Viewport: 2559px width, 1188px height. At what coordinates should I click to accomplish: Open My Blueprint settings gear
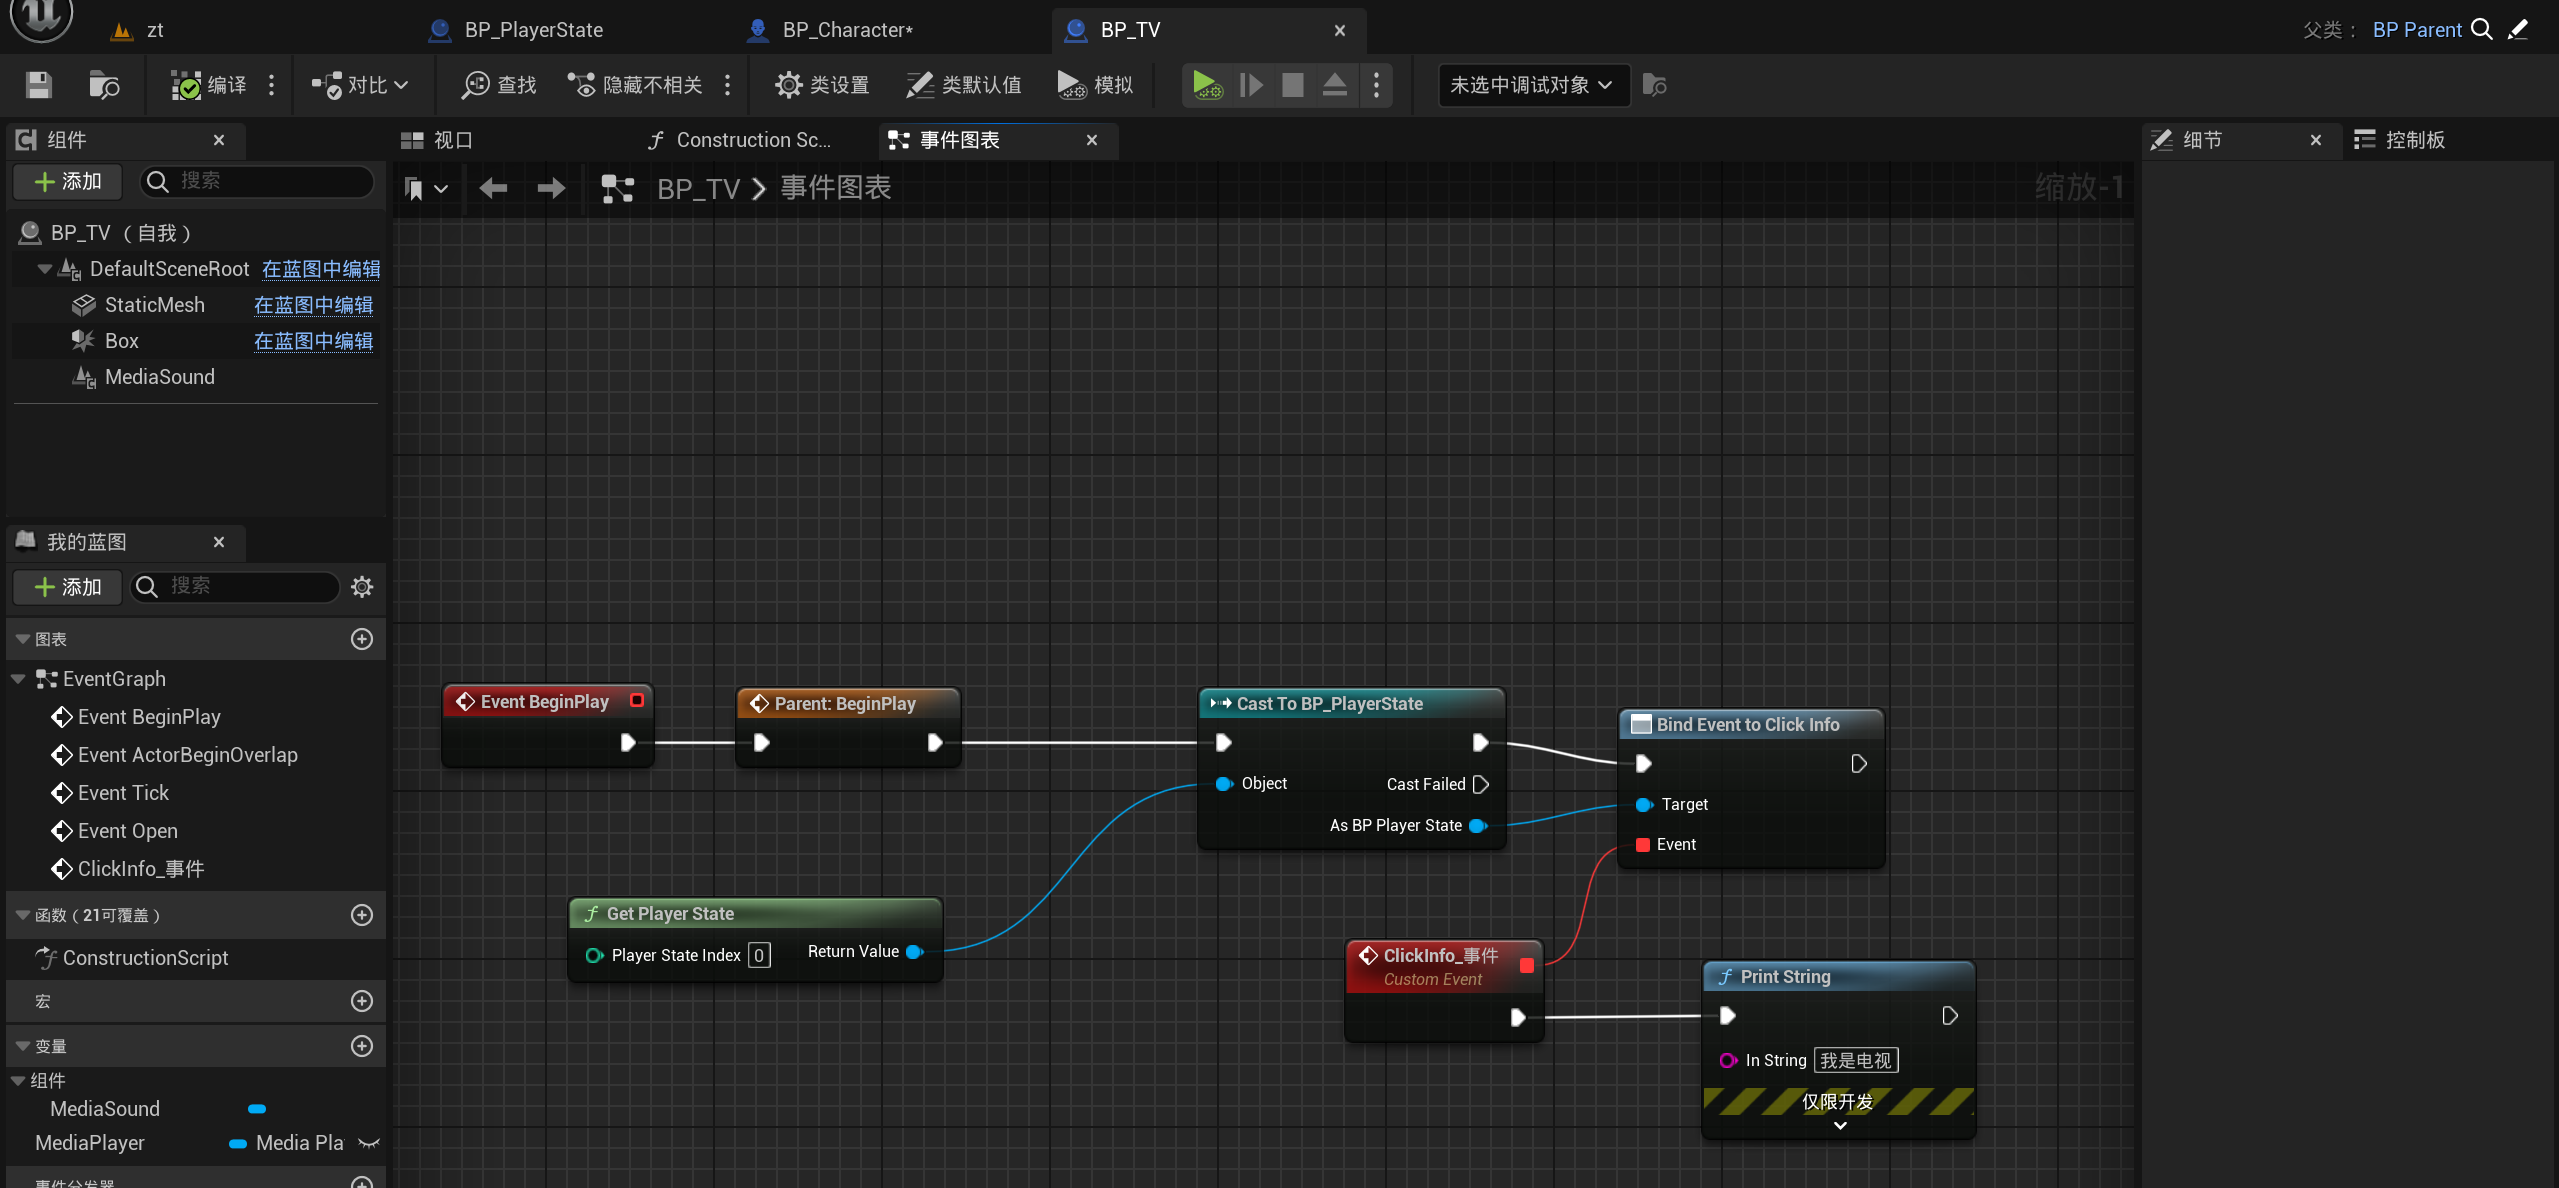pos(362,587)
